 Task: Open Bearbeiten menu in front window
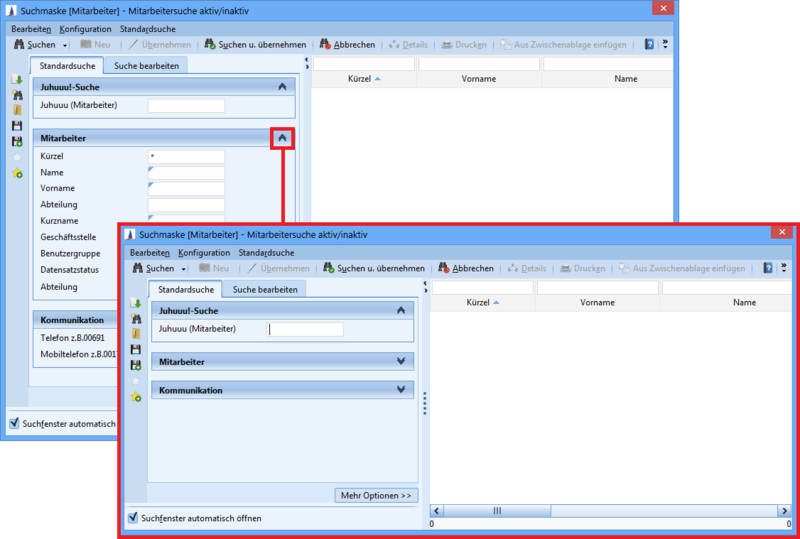(x=149, y=253)
